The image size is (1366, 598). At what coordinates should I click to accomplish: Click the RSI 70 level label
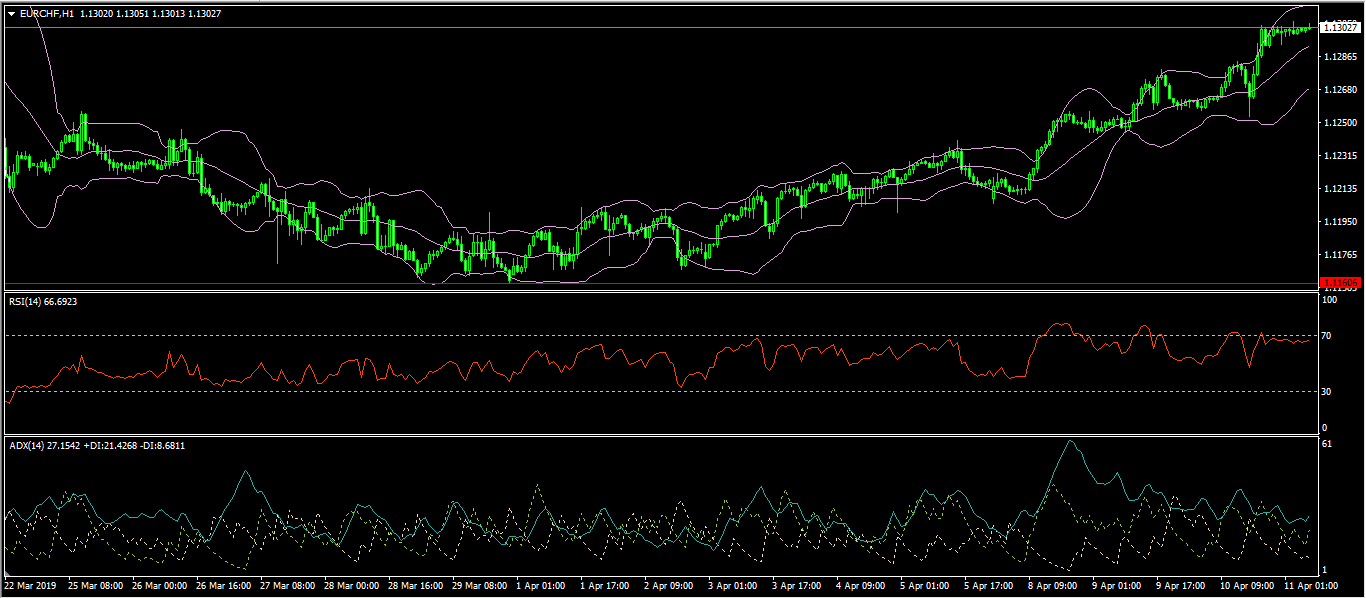point(1327,336)
